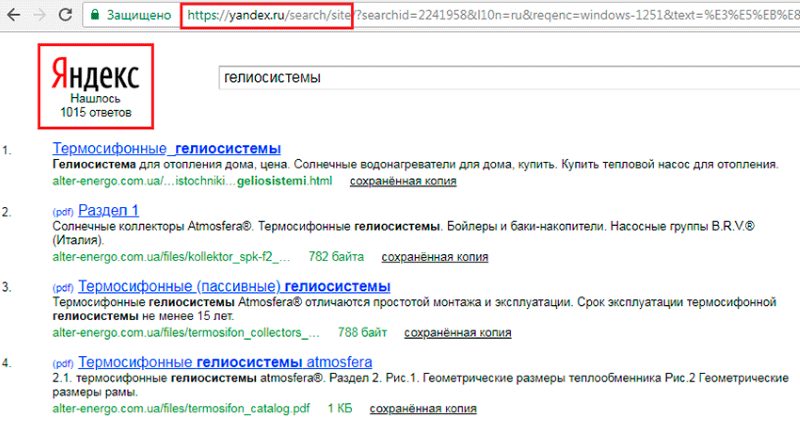The height and width of the screenshot is (421, 800).
Task: Open 'Термосифонные (пассивные) гелиосистемы' result
Action: pyautogui.click(x=234, y=286)
